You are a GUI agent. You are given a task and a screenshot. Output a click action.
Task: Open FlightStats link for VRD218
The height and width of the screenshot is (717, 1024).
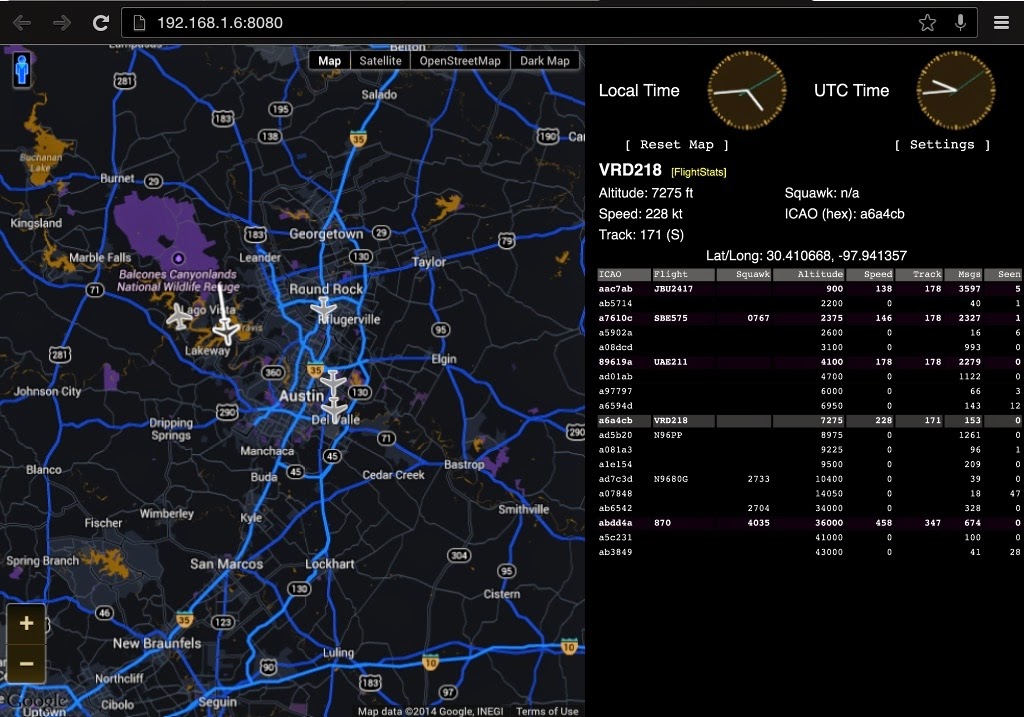[x=699, y=172]
